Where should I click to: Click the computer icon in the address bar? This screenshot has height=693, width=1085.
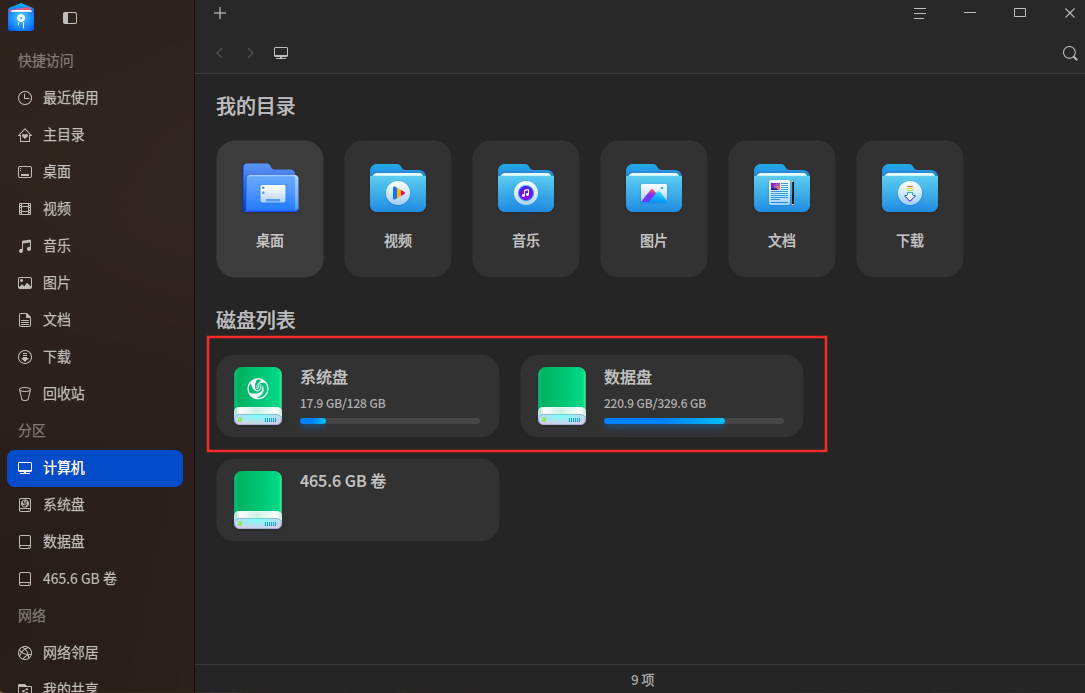click(281, 53)
